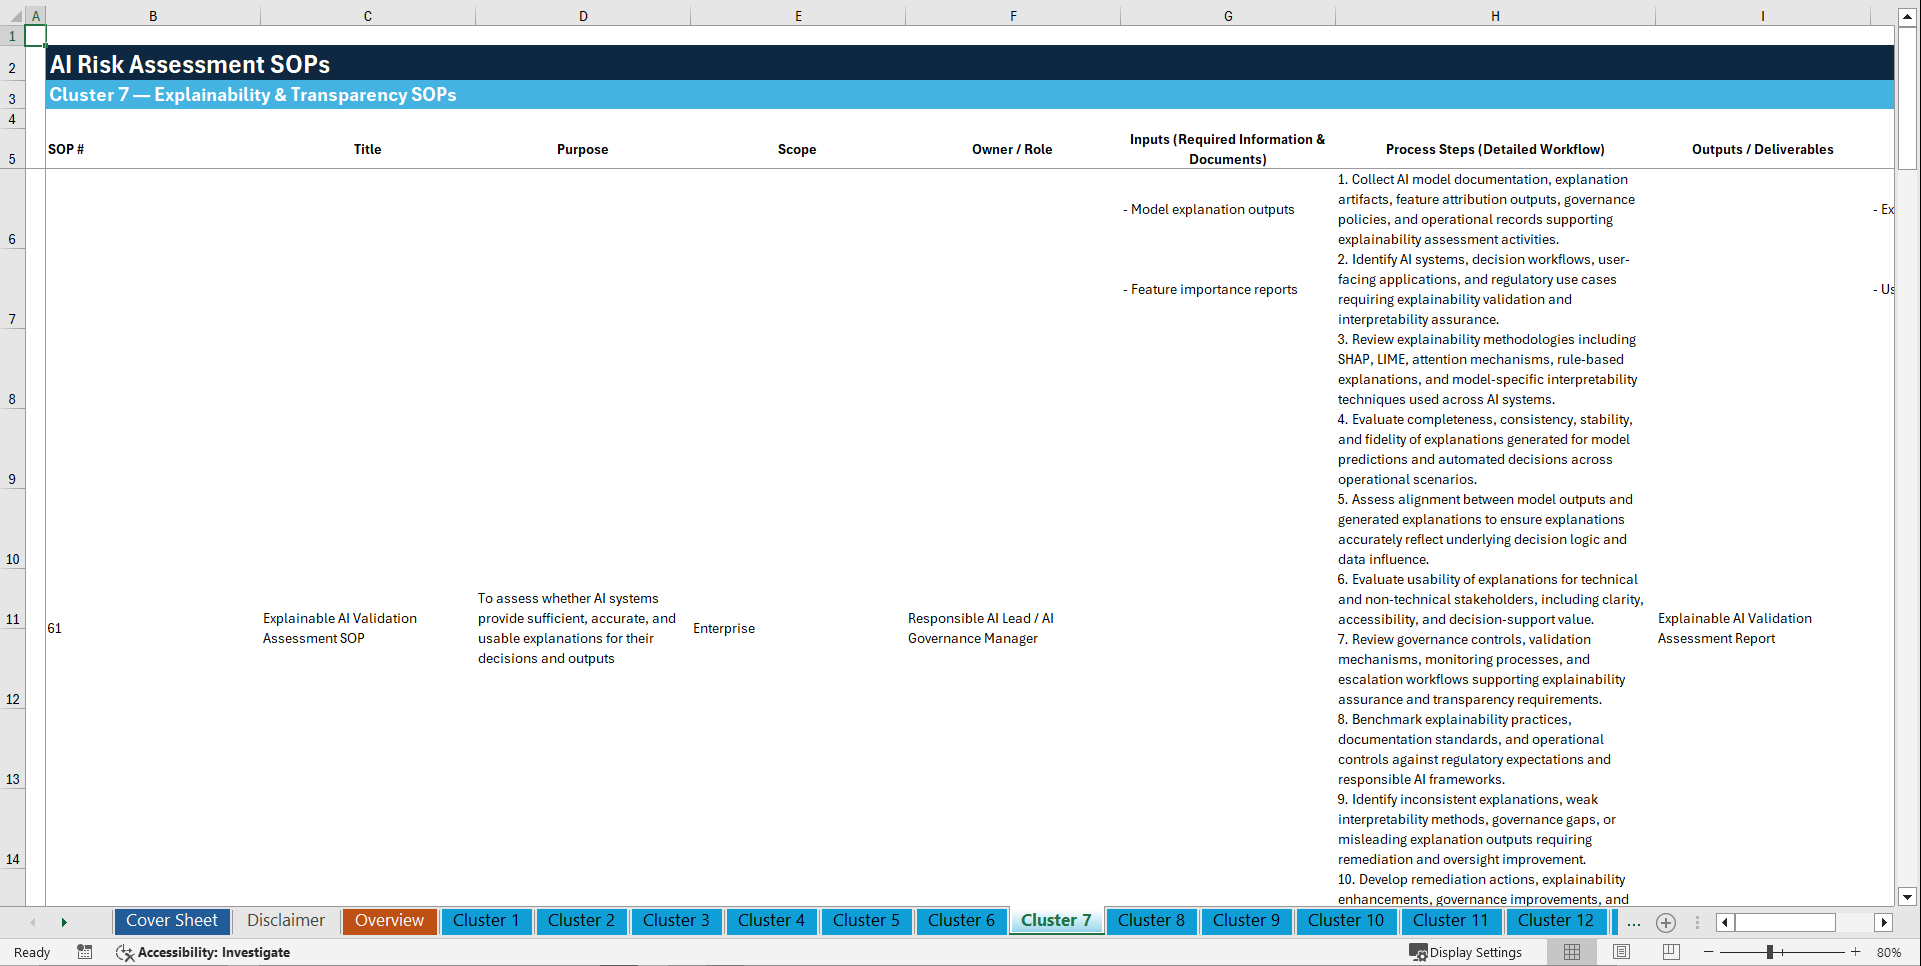Click the 'Owner / Role' header cell
The height and width of the screenshot is (966, 1921).
point(1013,149)
